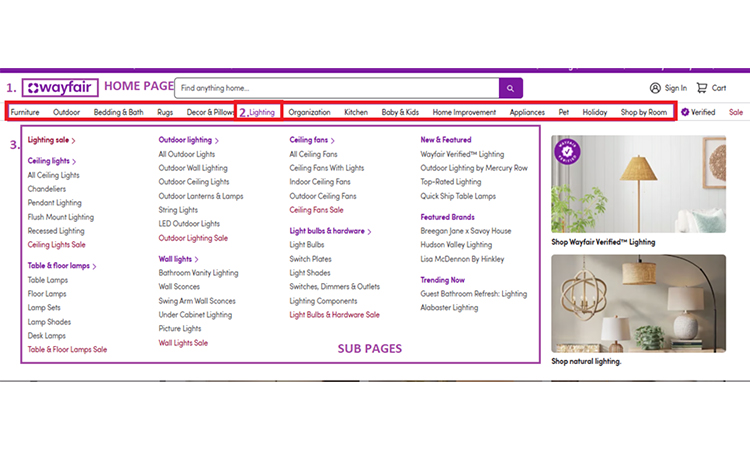Open the Picture Lights link
The image size is (750, 450).
180,328
